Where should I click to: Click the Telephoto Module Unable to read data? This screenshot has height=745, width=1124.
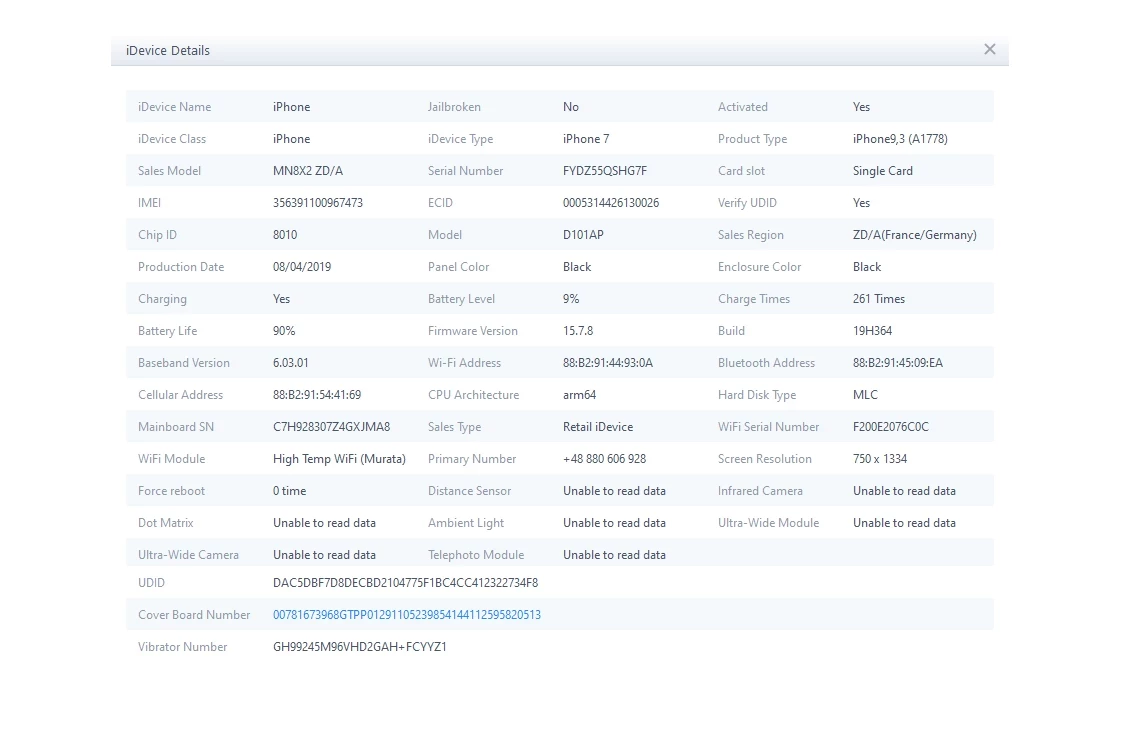coord(614,555)
